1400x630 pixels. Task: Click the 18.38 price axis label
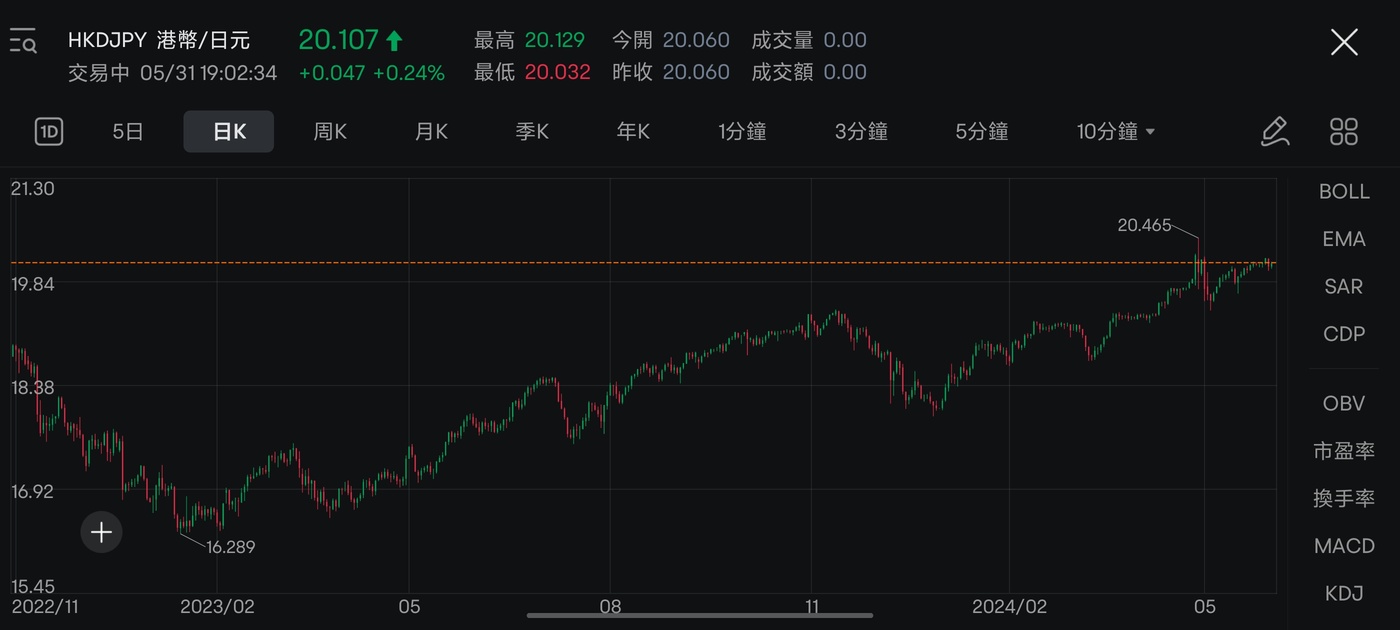coord(32,387)
